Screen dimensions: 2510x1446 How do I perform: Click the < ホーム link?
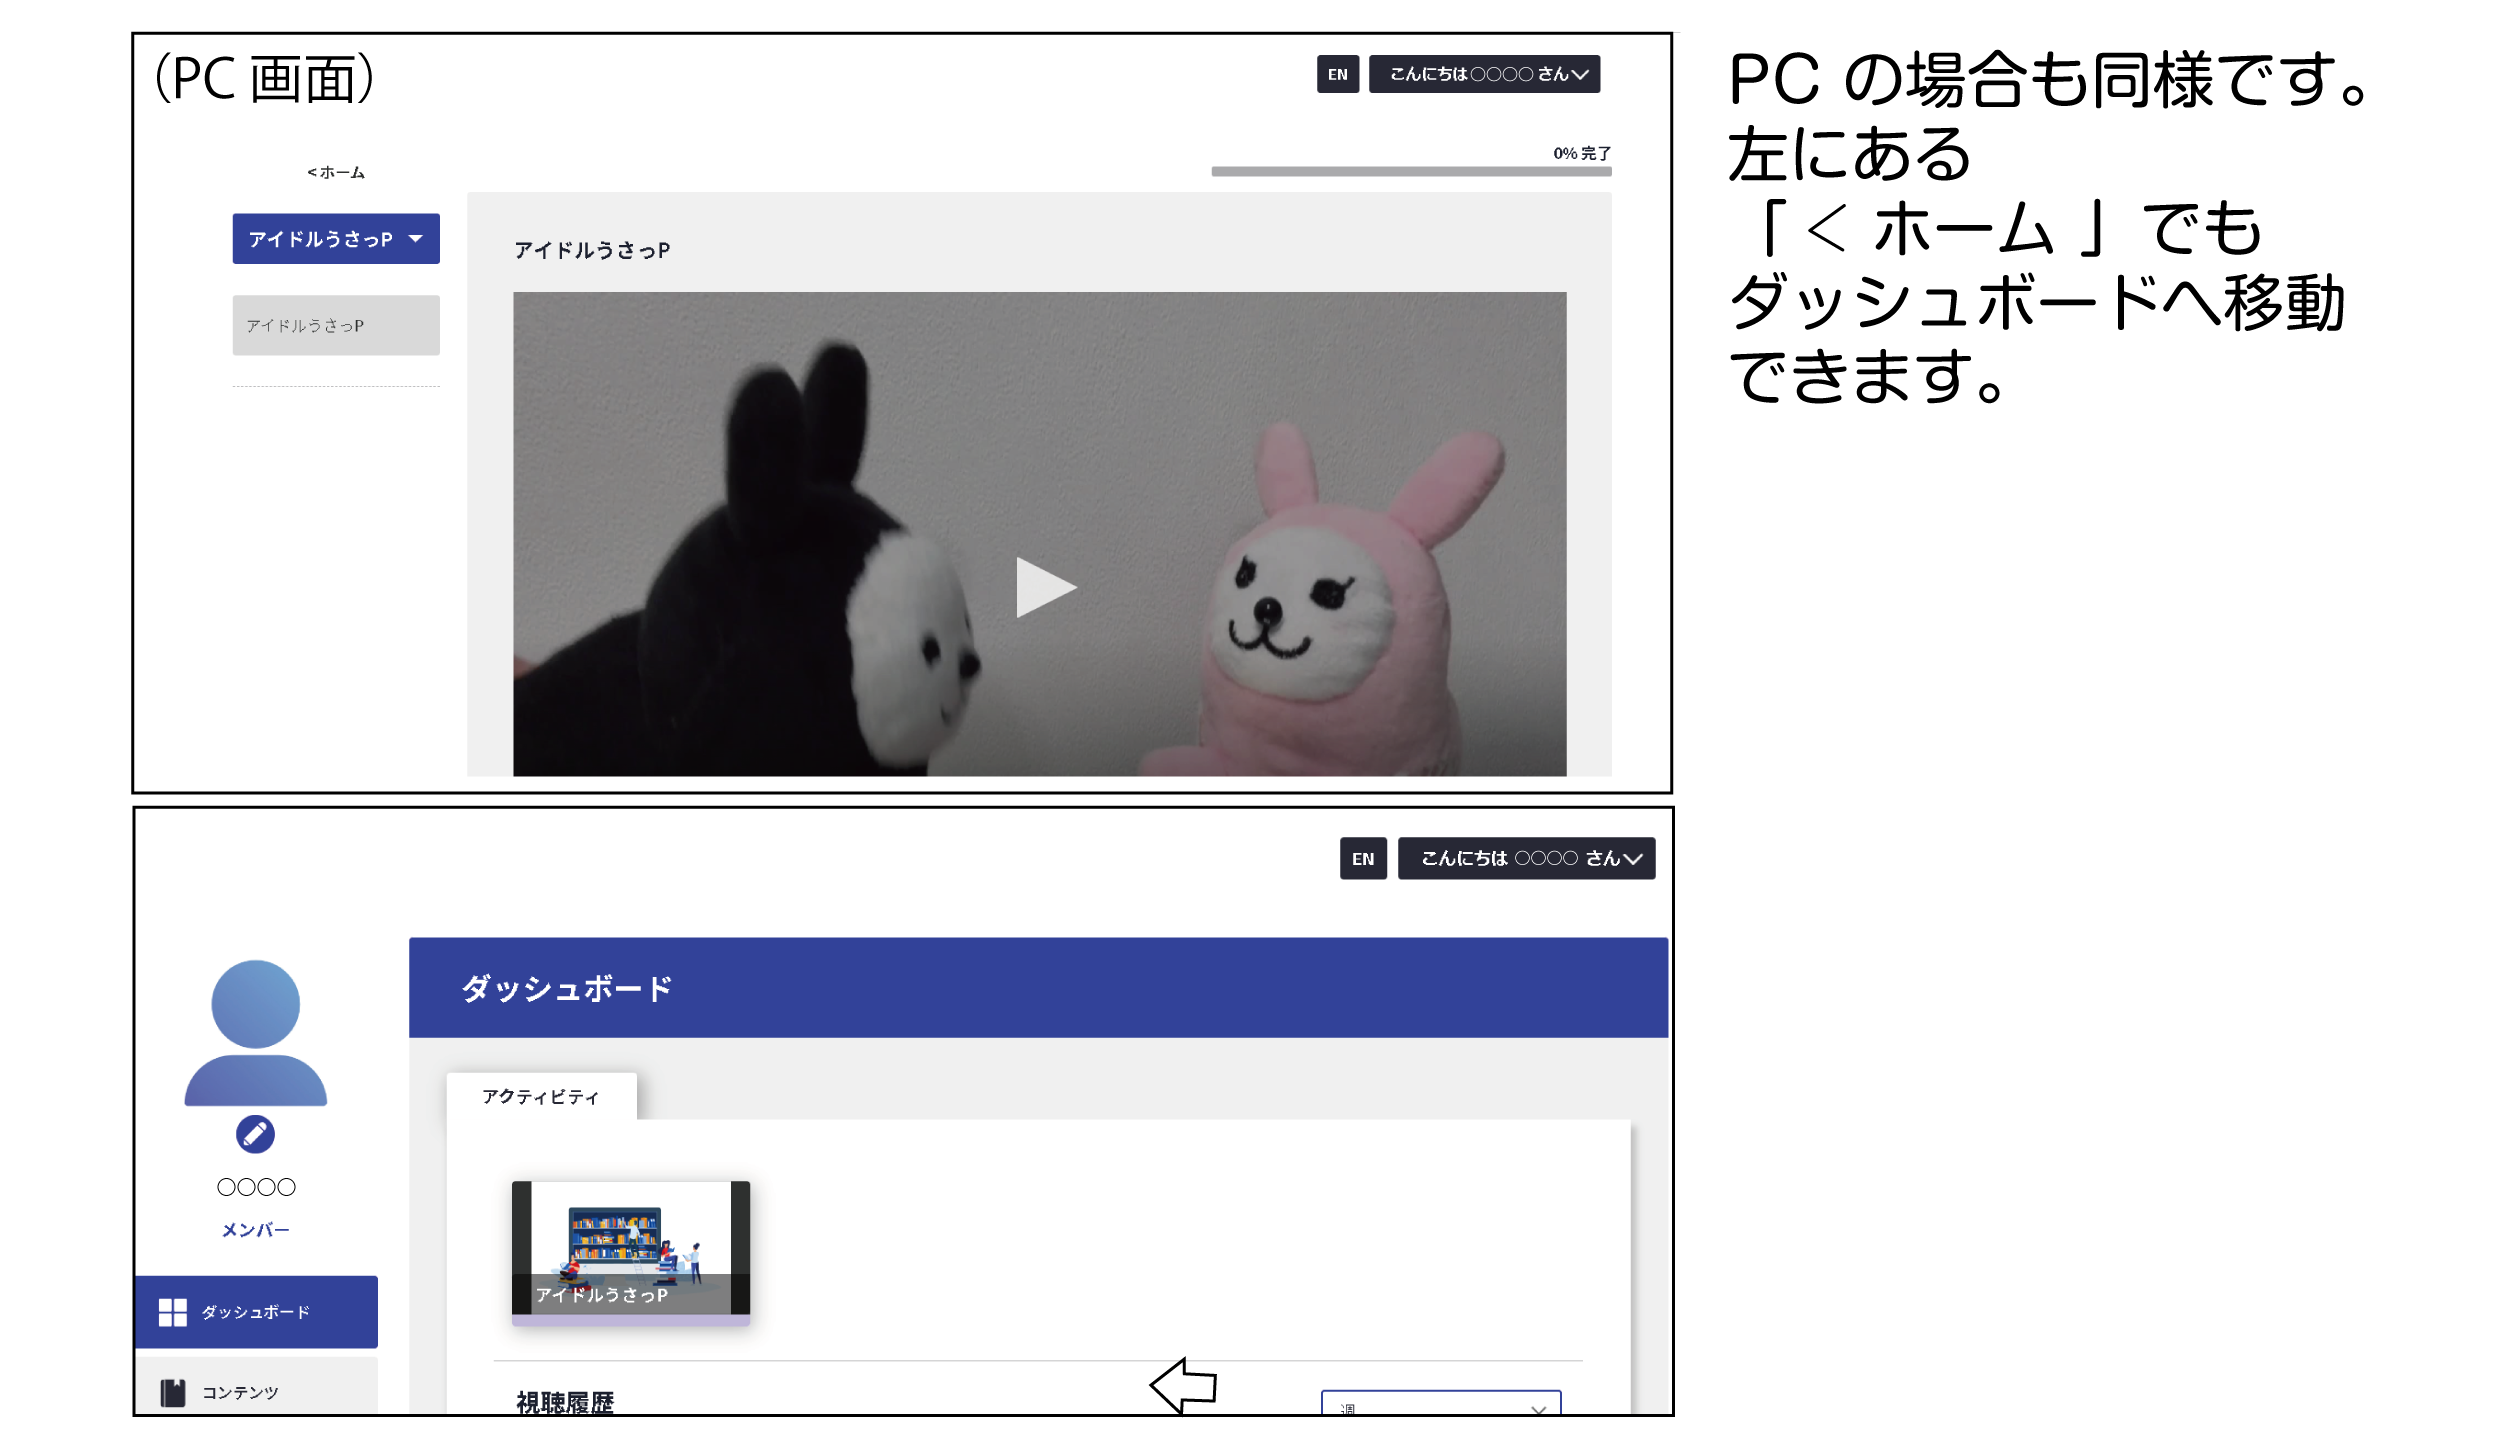click(x=336, y=172)
